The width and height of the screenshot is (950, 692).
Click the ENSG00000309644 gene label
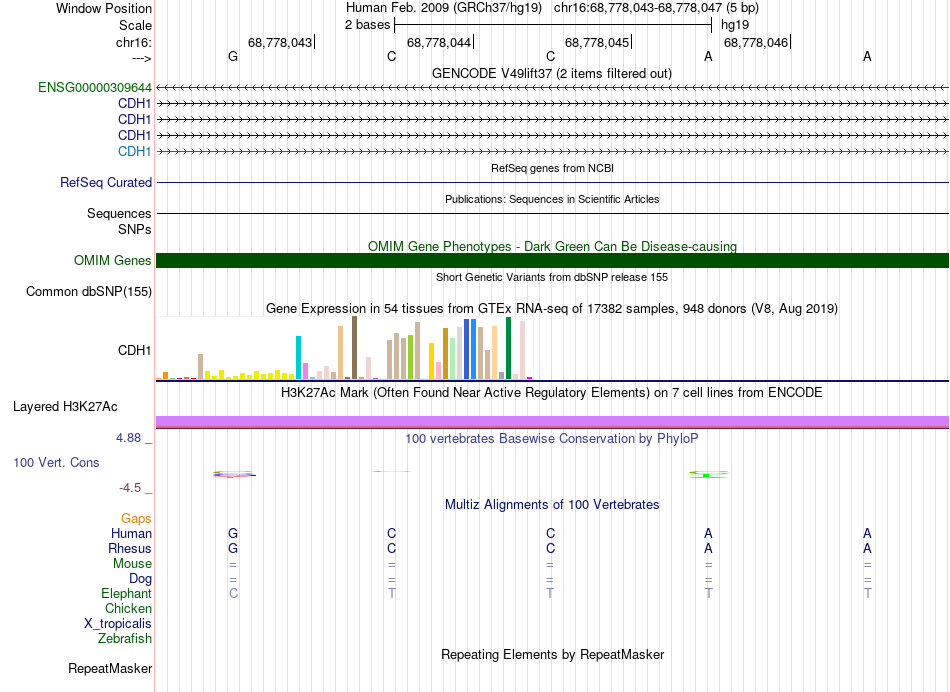tap(95, 88)
